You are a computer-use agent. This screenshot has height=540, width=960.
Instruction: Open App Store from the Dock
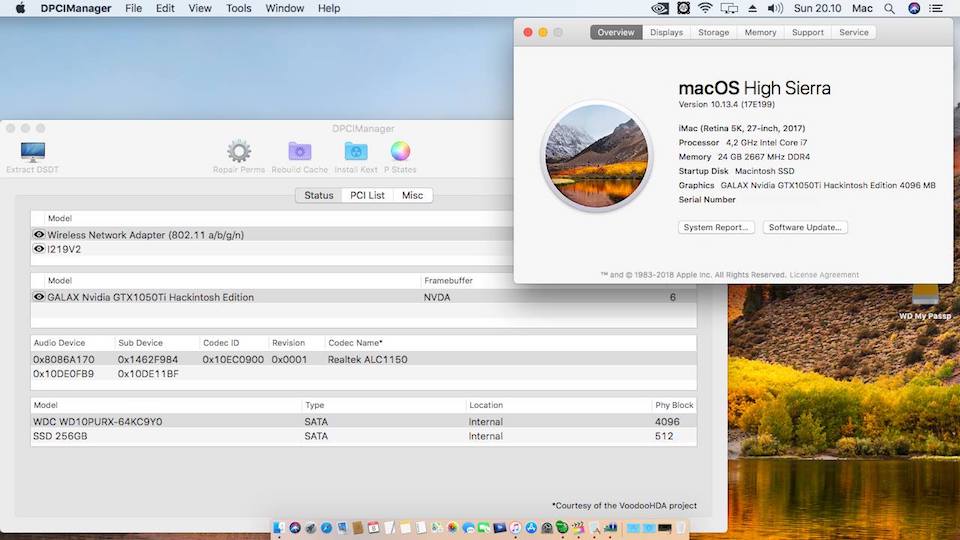(x=531, y=527)
